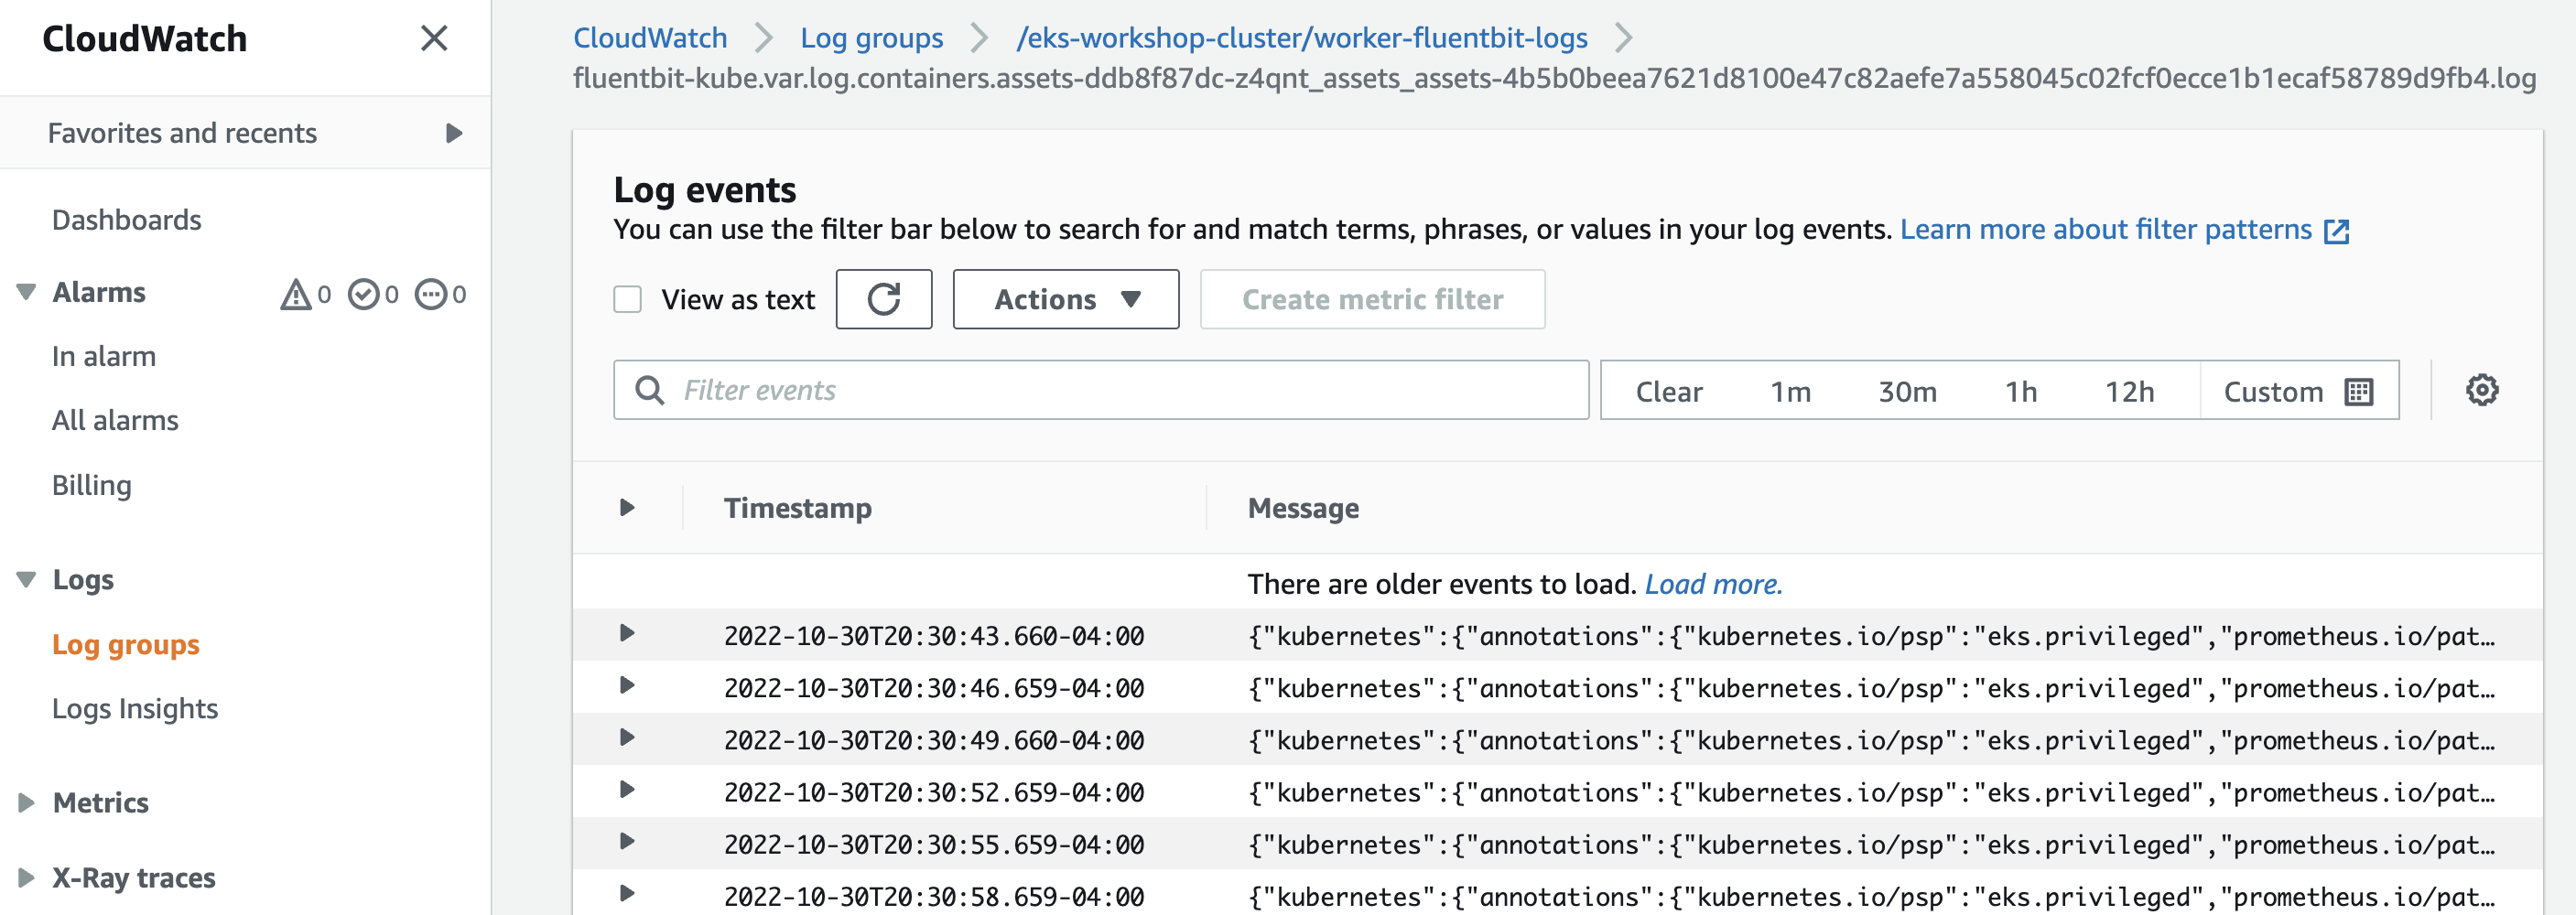Open /eks-workshop-cluster/worker-fluentbit-logs breadcrumb
Screen dimensions: 2576x915
tap(1302, 38)
